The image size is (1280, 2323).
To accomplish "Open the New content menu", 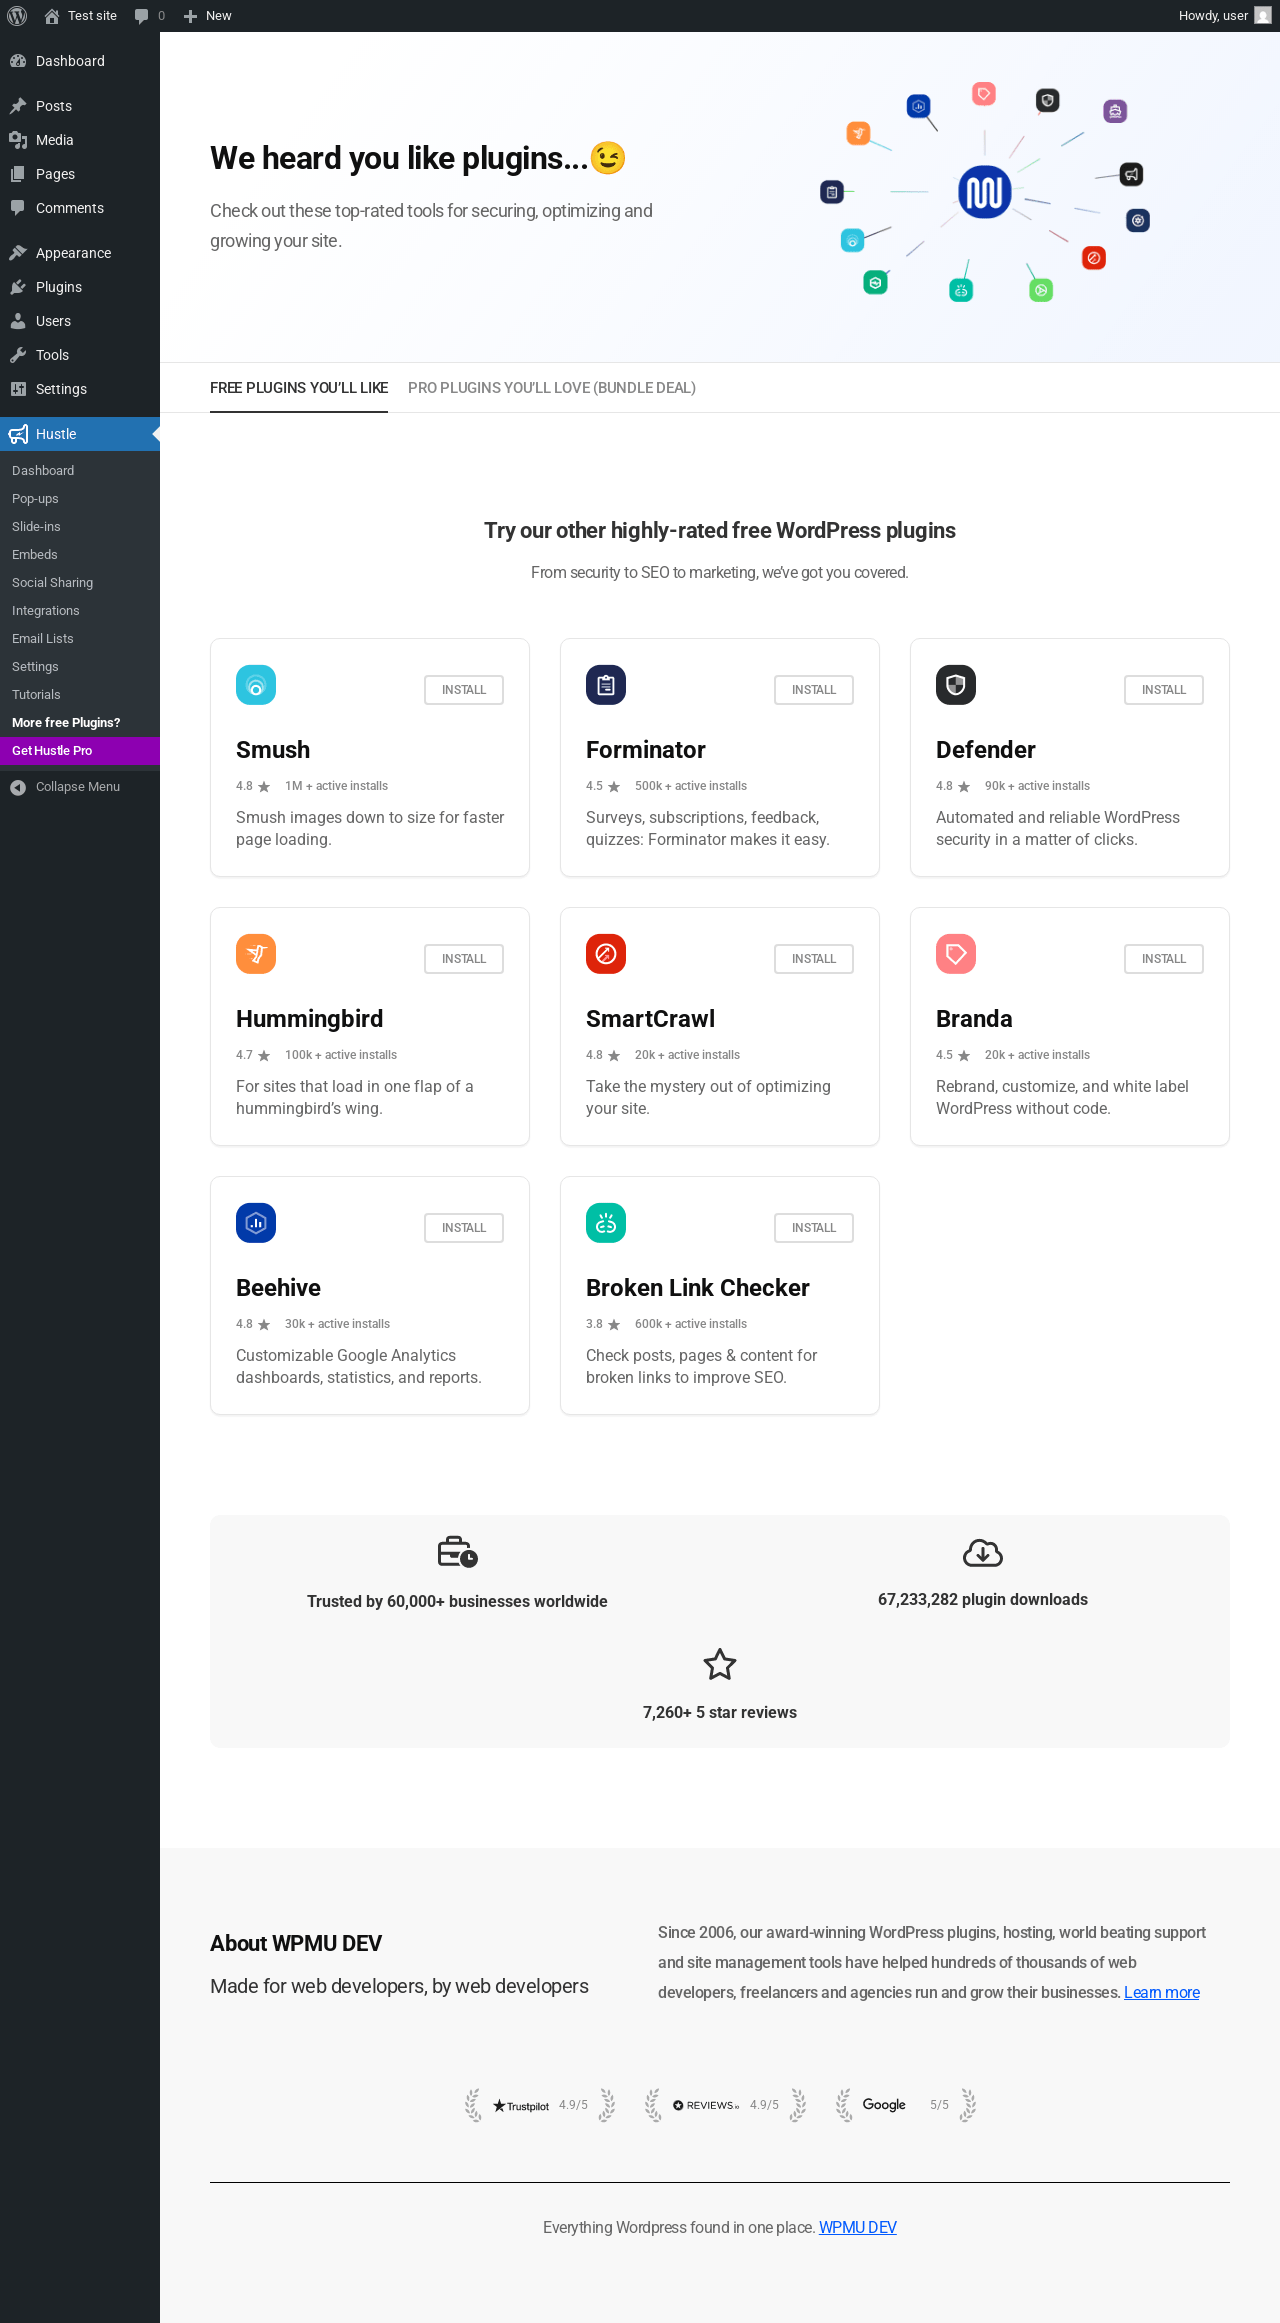I will coord(208,16).
